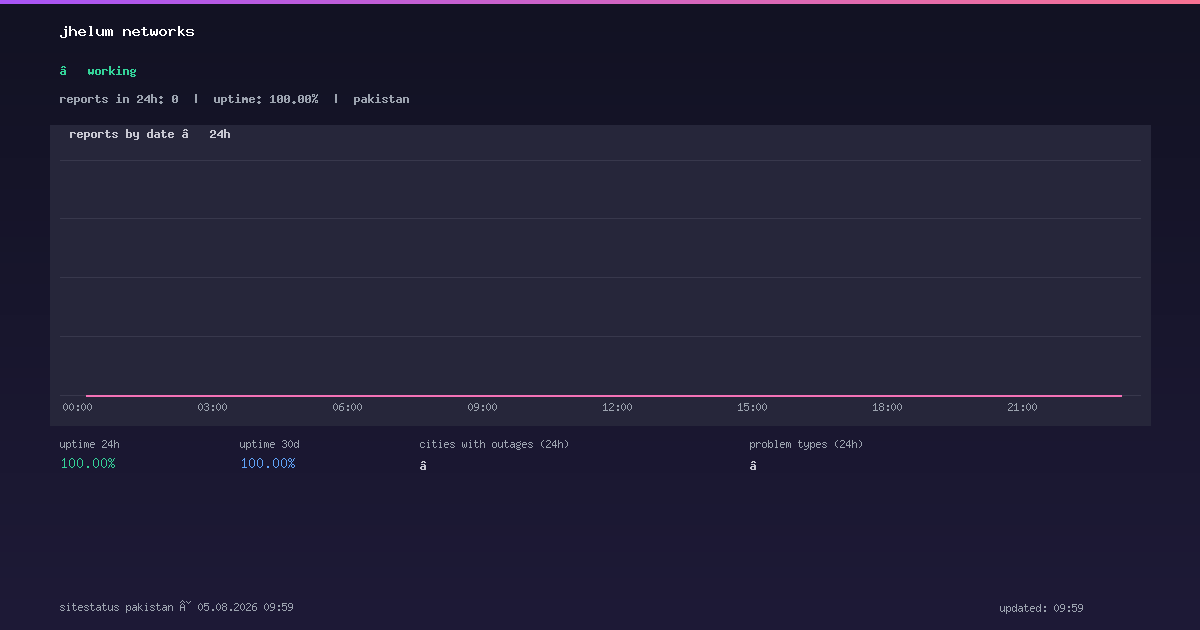Click the 09:00 time axis marker
Screen dimensions: 1200x630
[x=482, y=407]
